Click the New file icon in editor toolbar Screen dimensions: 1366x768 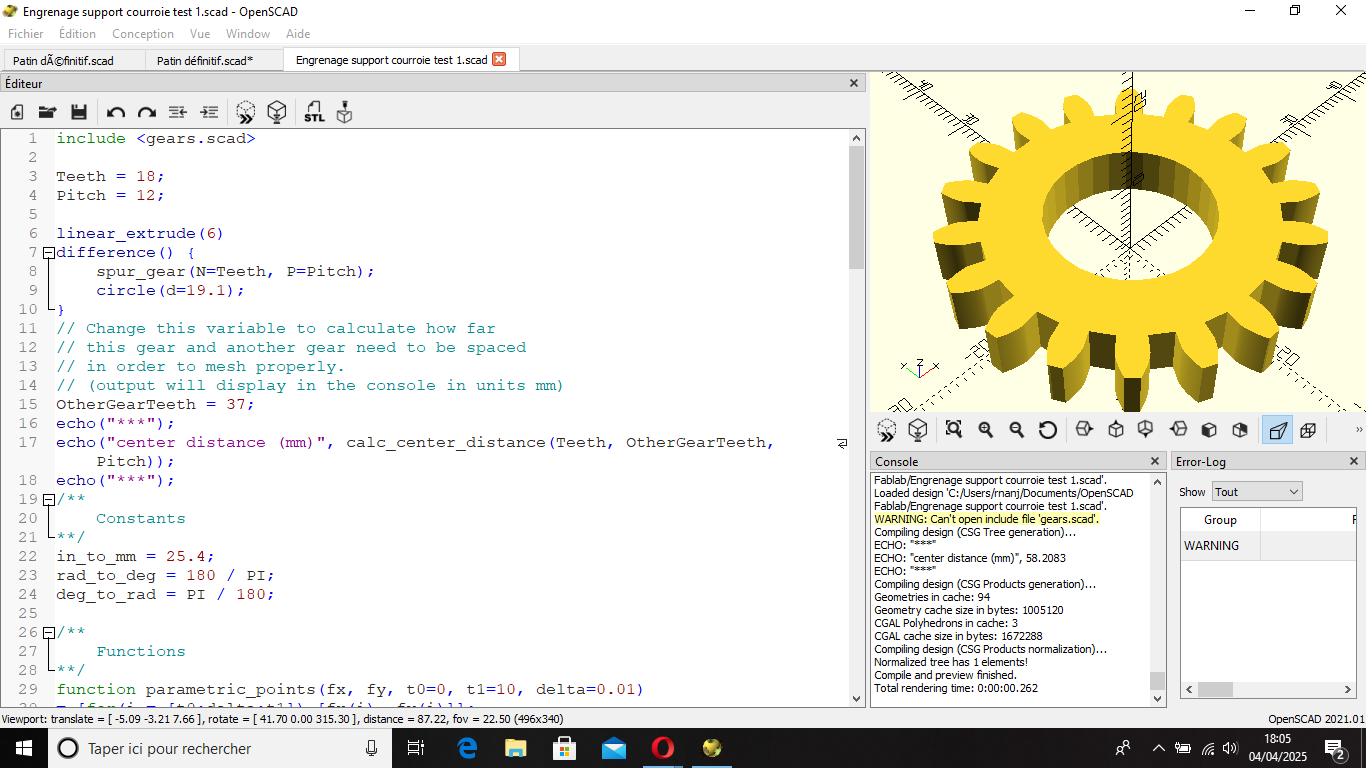click(17, 113)
